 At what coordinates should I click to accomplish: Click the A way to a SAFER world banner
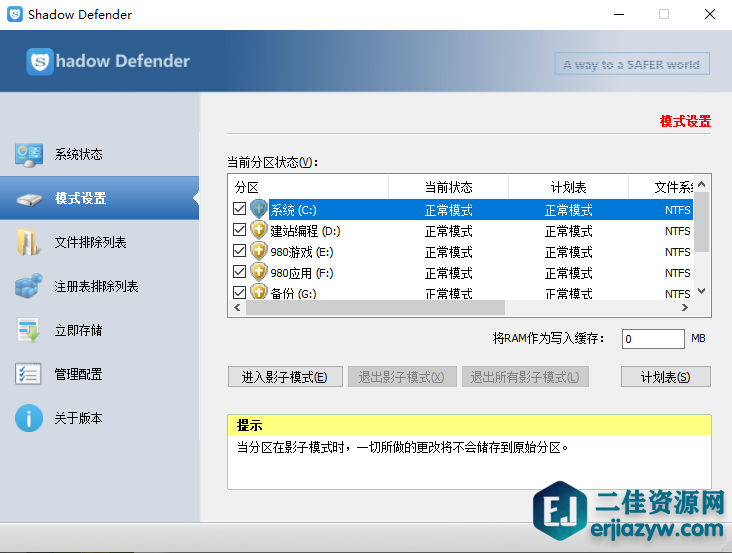[632, 64]
